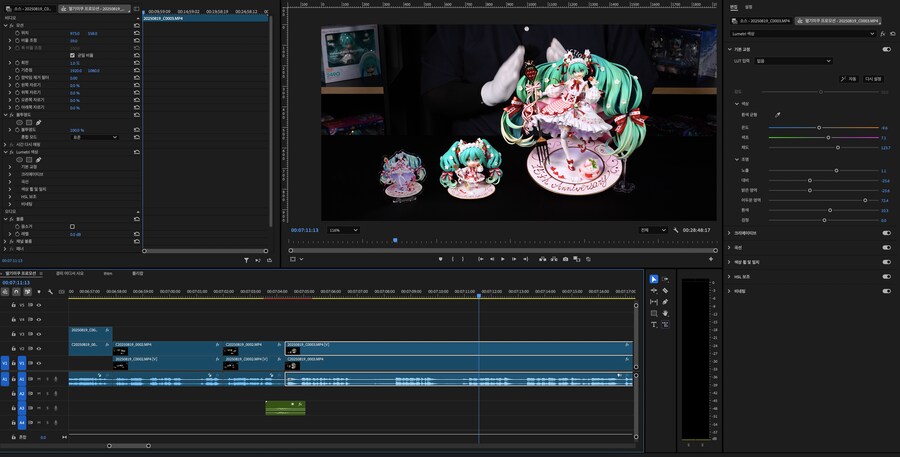Toggle the Uniform Scale checkbox
The width and height of the screenshot is (900, 457).
[72, 56]
